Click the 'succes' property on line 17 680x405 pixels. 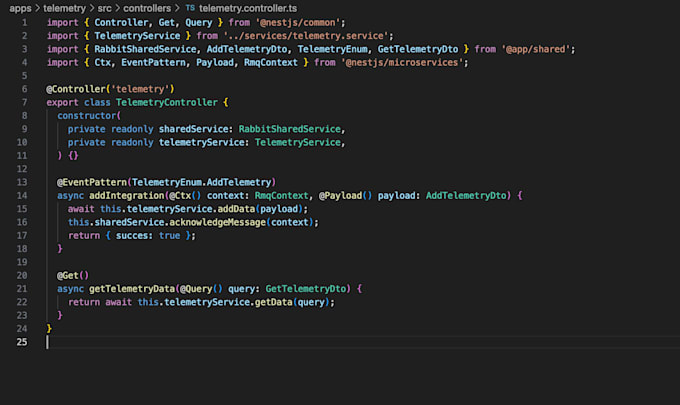click(x=132, y=235)
